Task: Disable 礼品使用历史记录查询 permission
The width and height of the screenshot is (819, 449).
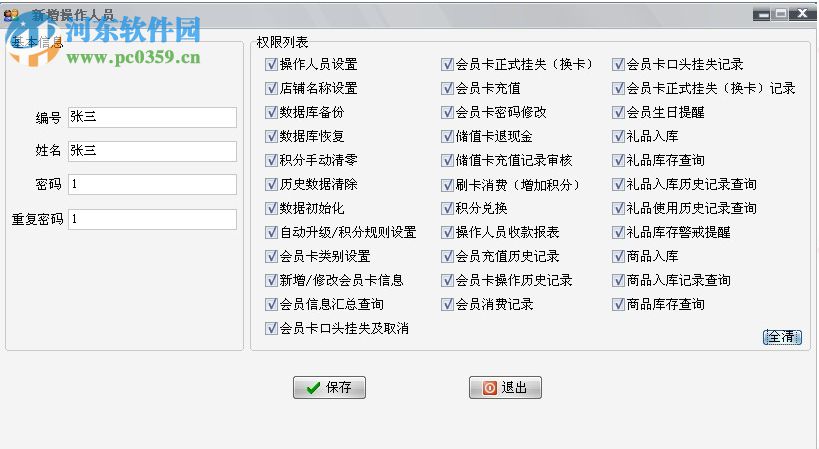Action: click(x=618, y=208)
